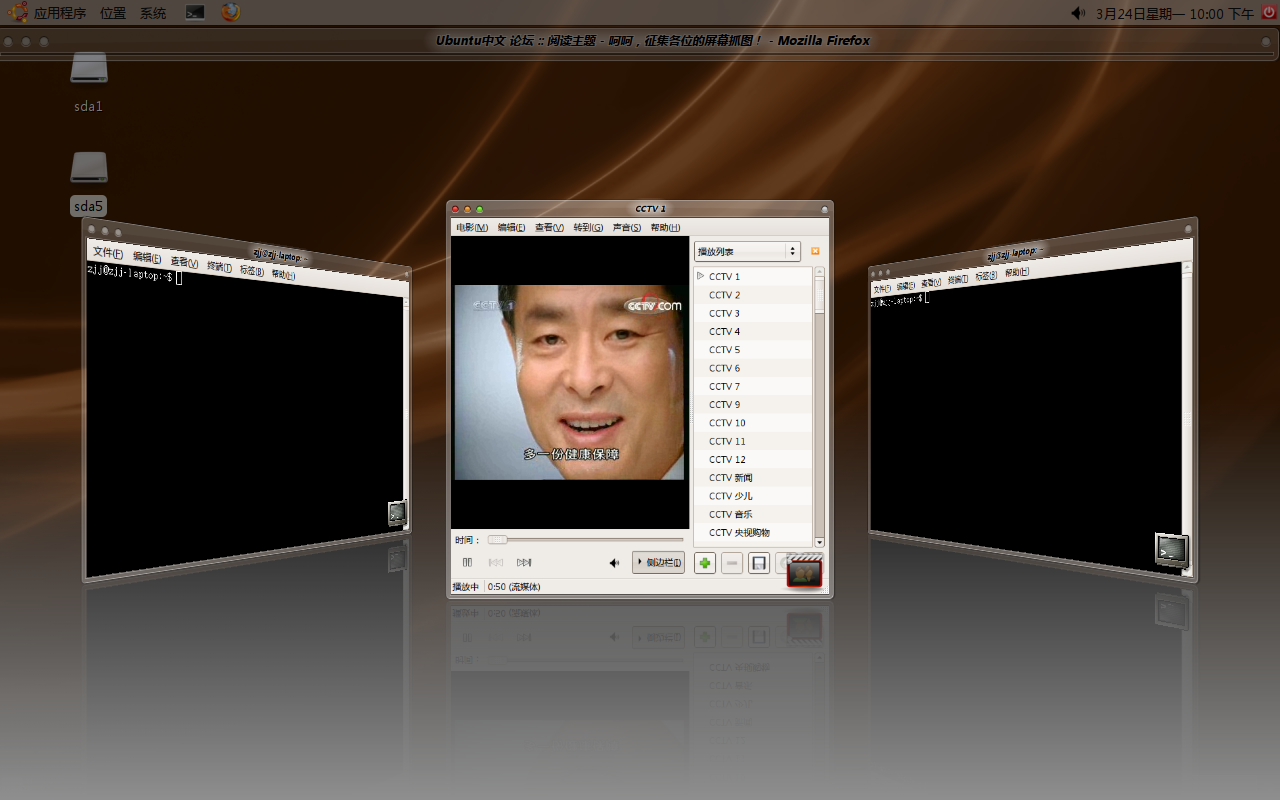Skip to next track button
This screenshot has height=800, width=1280.
click(x=524, y=563)
